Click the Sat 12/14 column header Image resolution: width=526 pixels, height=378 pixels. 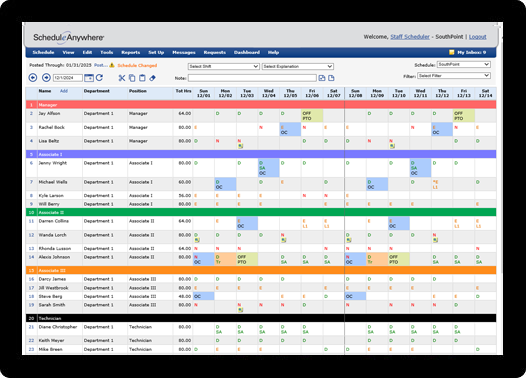(485, 93)
